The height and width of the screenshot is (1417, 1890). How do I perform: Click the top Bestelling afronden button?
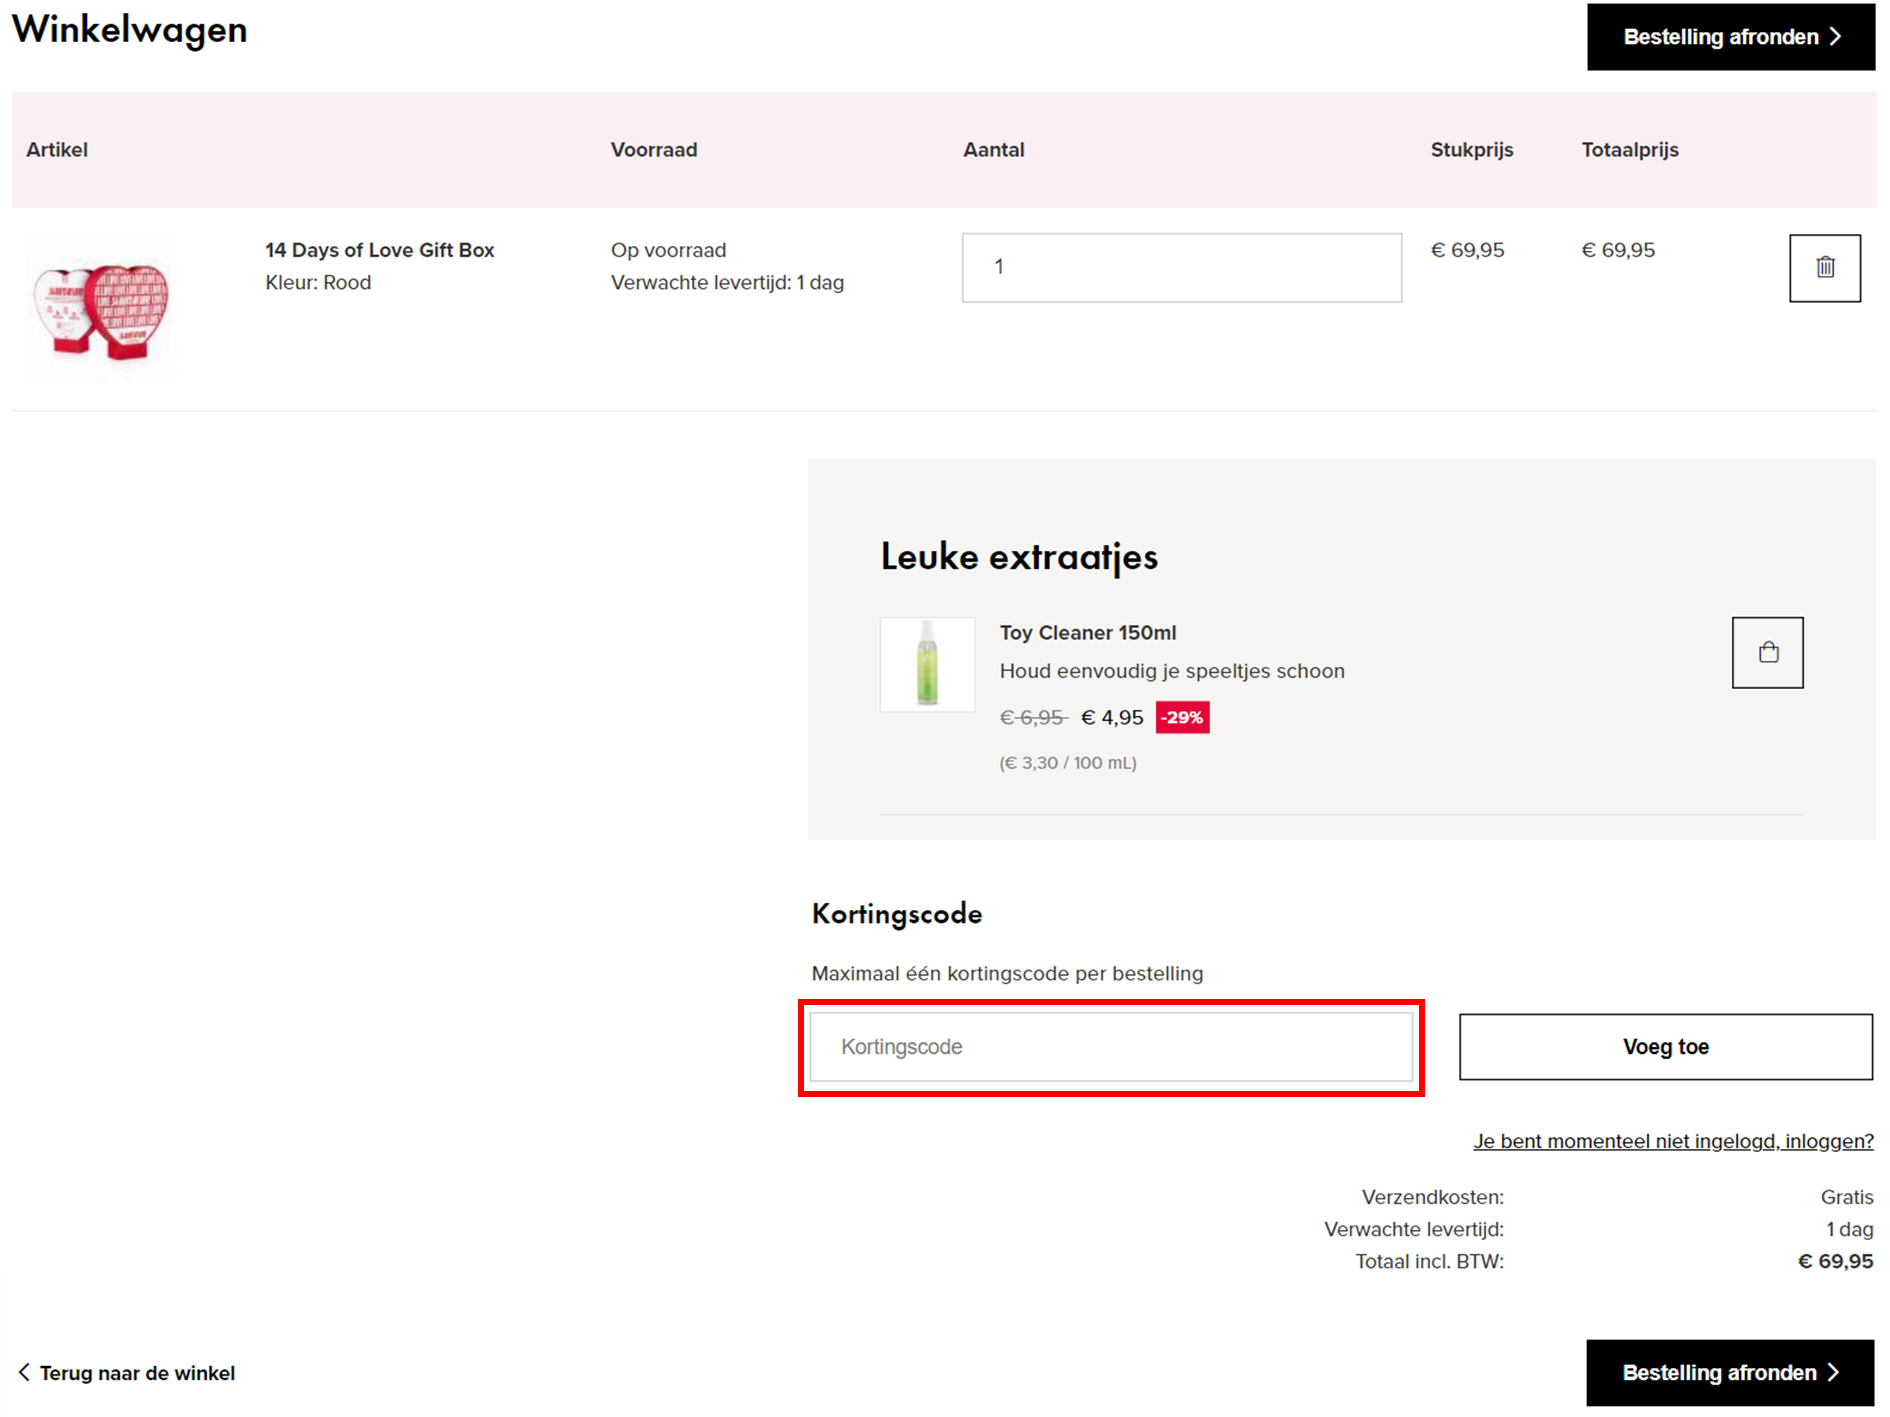[x=1730, y=37]
